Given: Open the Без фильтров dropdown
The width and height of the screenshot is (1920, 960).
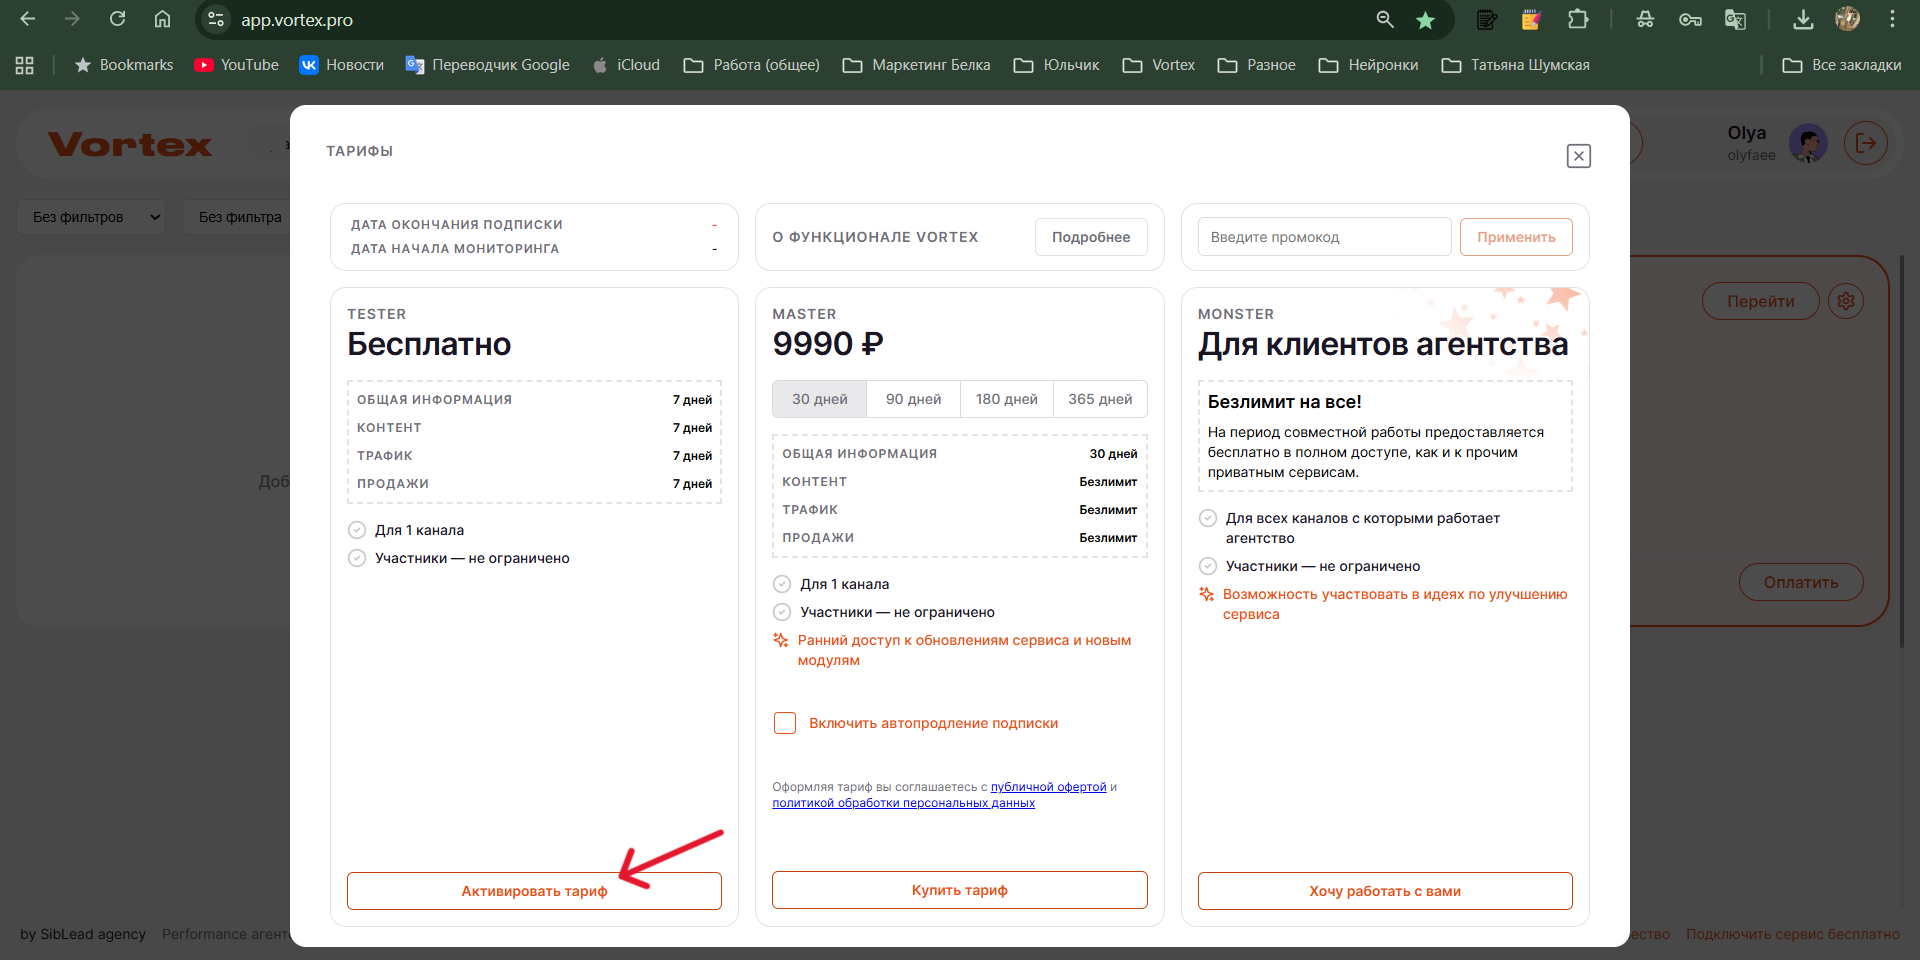Looking at the screenshot, I should (90, 216).
